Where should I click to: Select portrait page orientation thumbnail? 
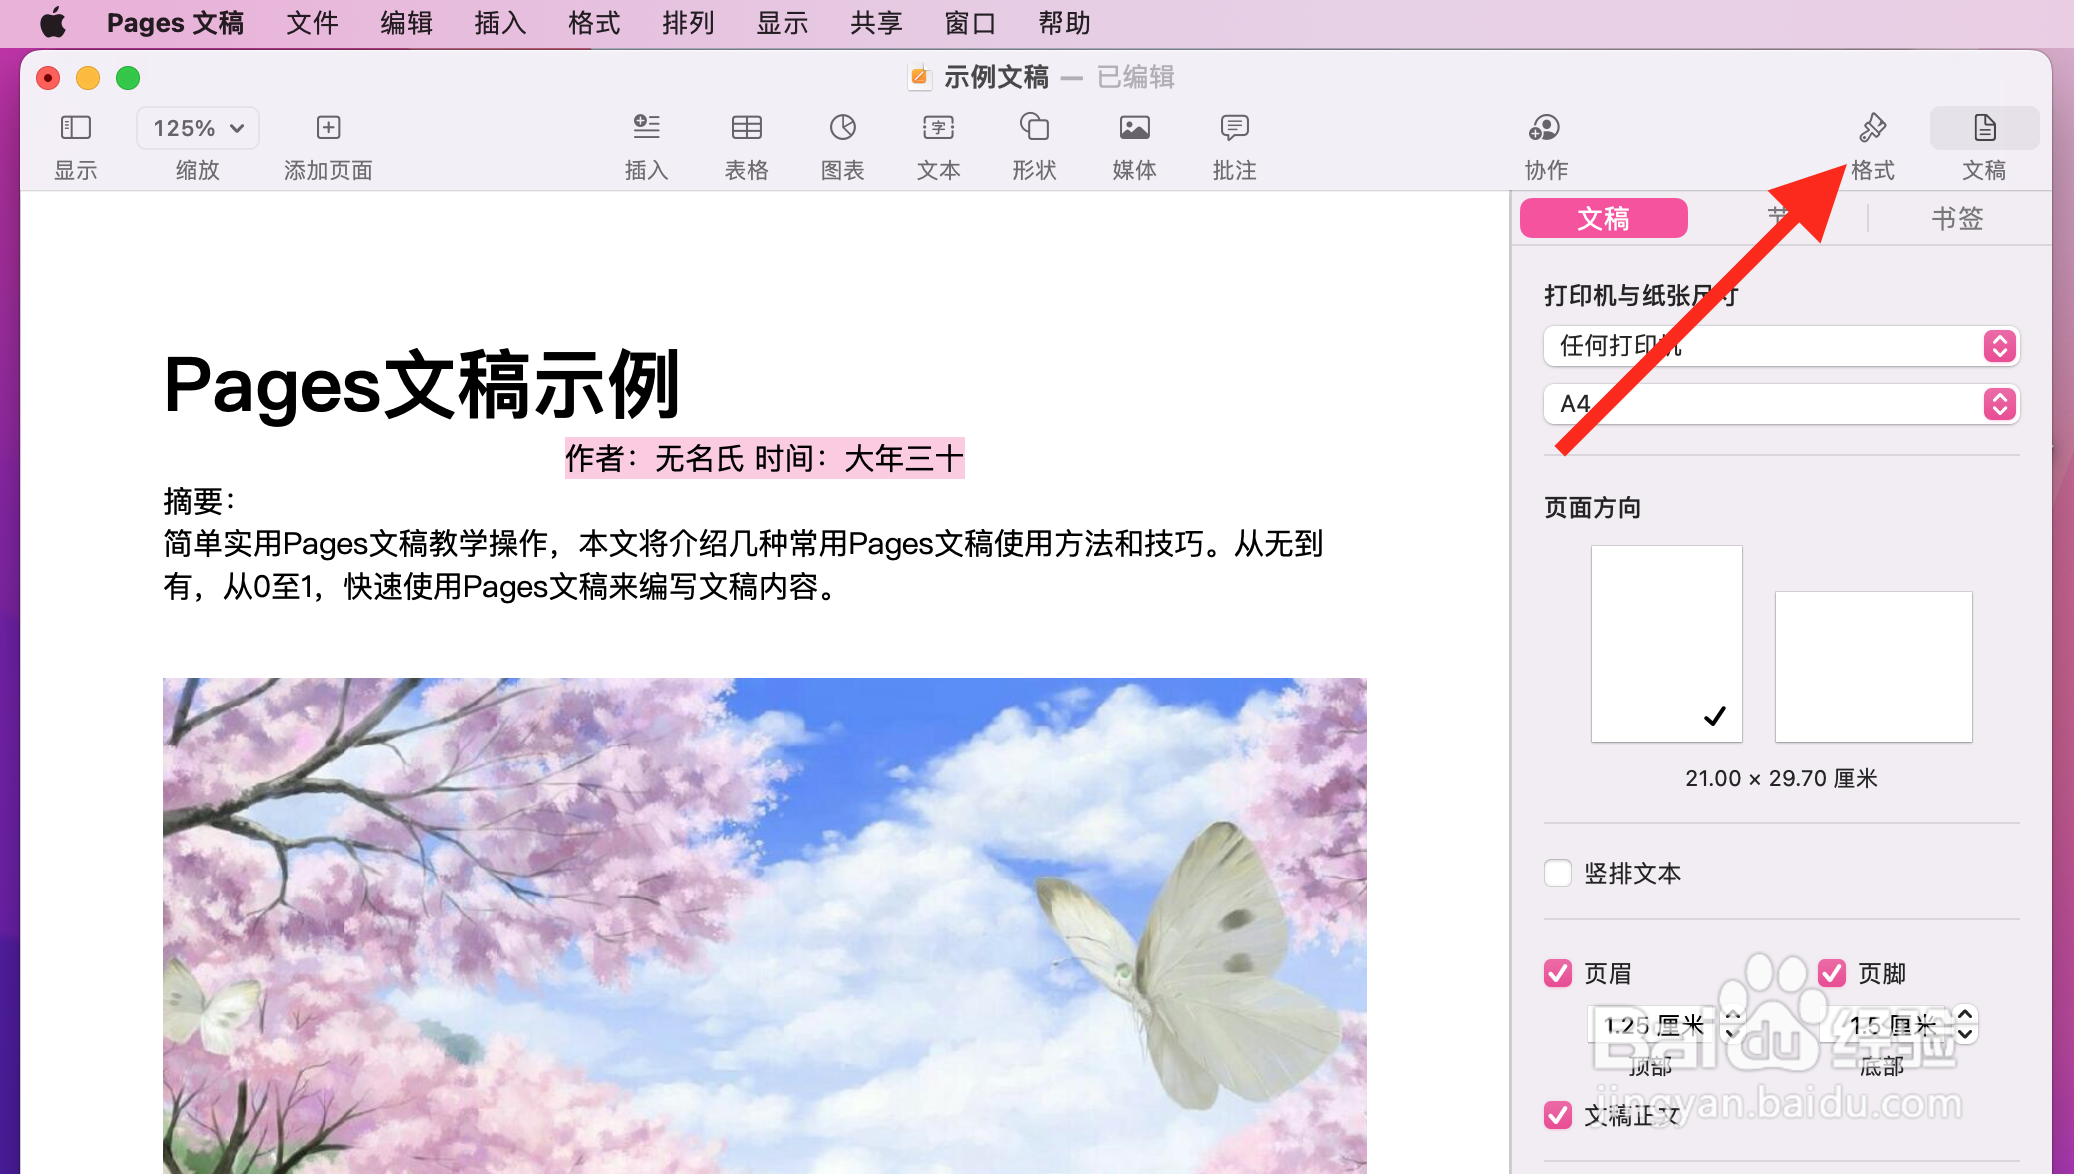(1666, 644)
